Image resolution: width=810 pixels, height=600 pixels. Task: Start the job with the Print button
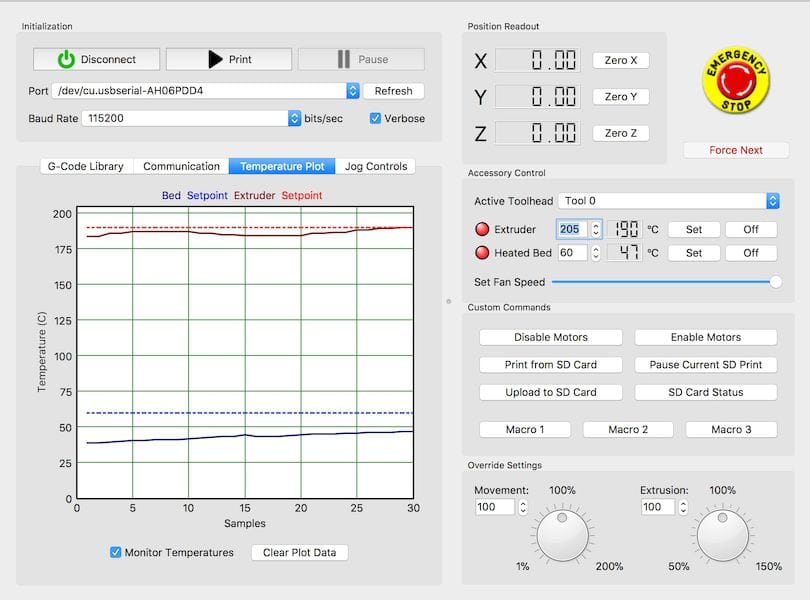(228, 59)
